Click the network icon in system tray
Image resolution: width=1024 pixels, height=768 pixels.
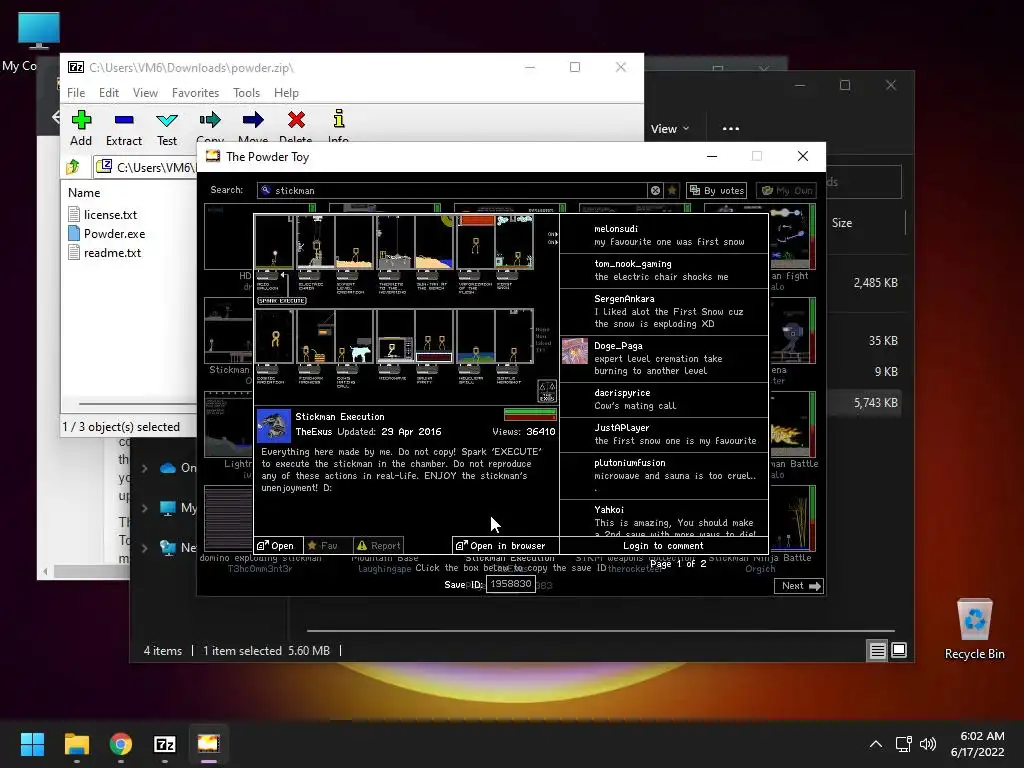pyautogui.click(x=903, y=743)
